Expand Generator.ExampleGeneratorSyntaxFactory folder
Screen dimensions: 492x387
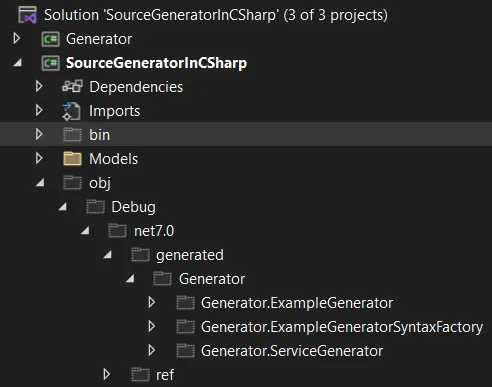152,326
